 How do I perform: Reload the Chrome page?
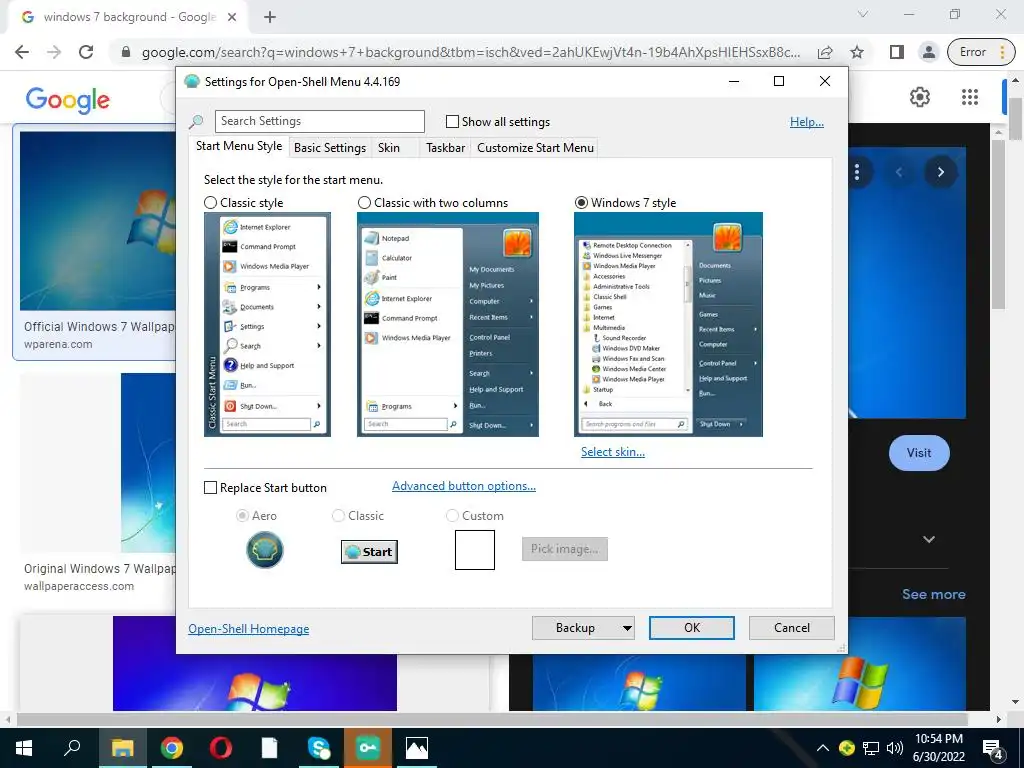point(86,52)
